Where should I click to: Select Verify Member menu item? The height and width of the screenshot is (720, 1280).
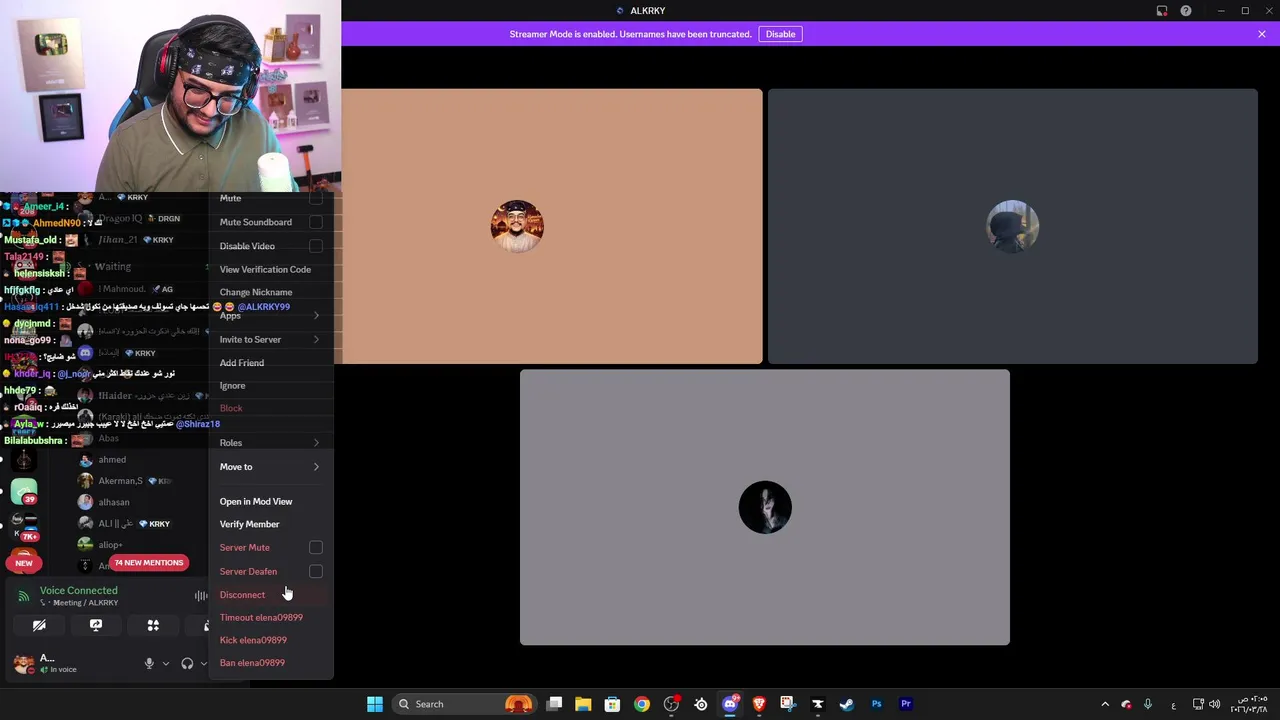[271, 524]
